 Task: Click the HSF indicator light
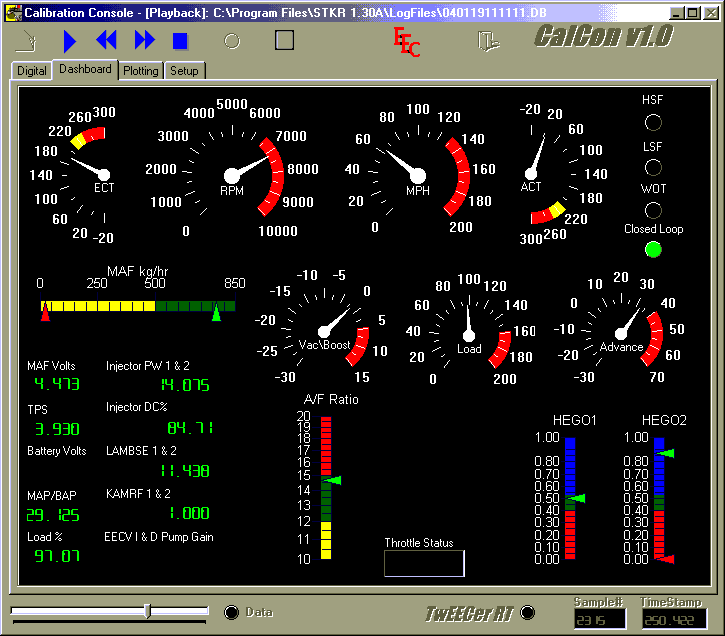pyautogui.click(x=653, y=122)
